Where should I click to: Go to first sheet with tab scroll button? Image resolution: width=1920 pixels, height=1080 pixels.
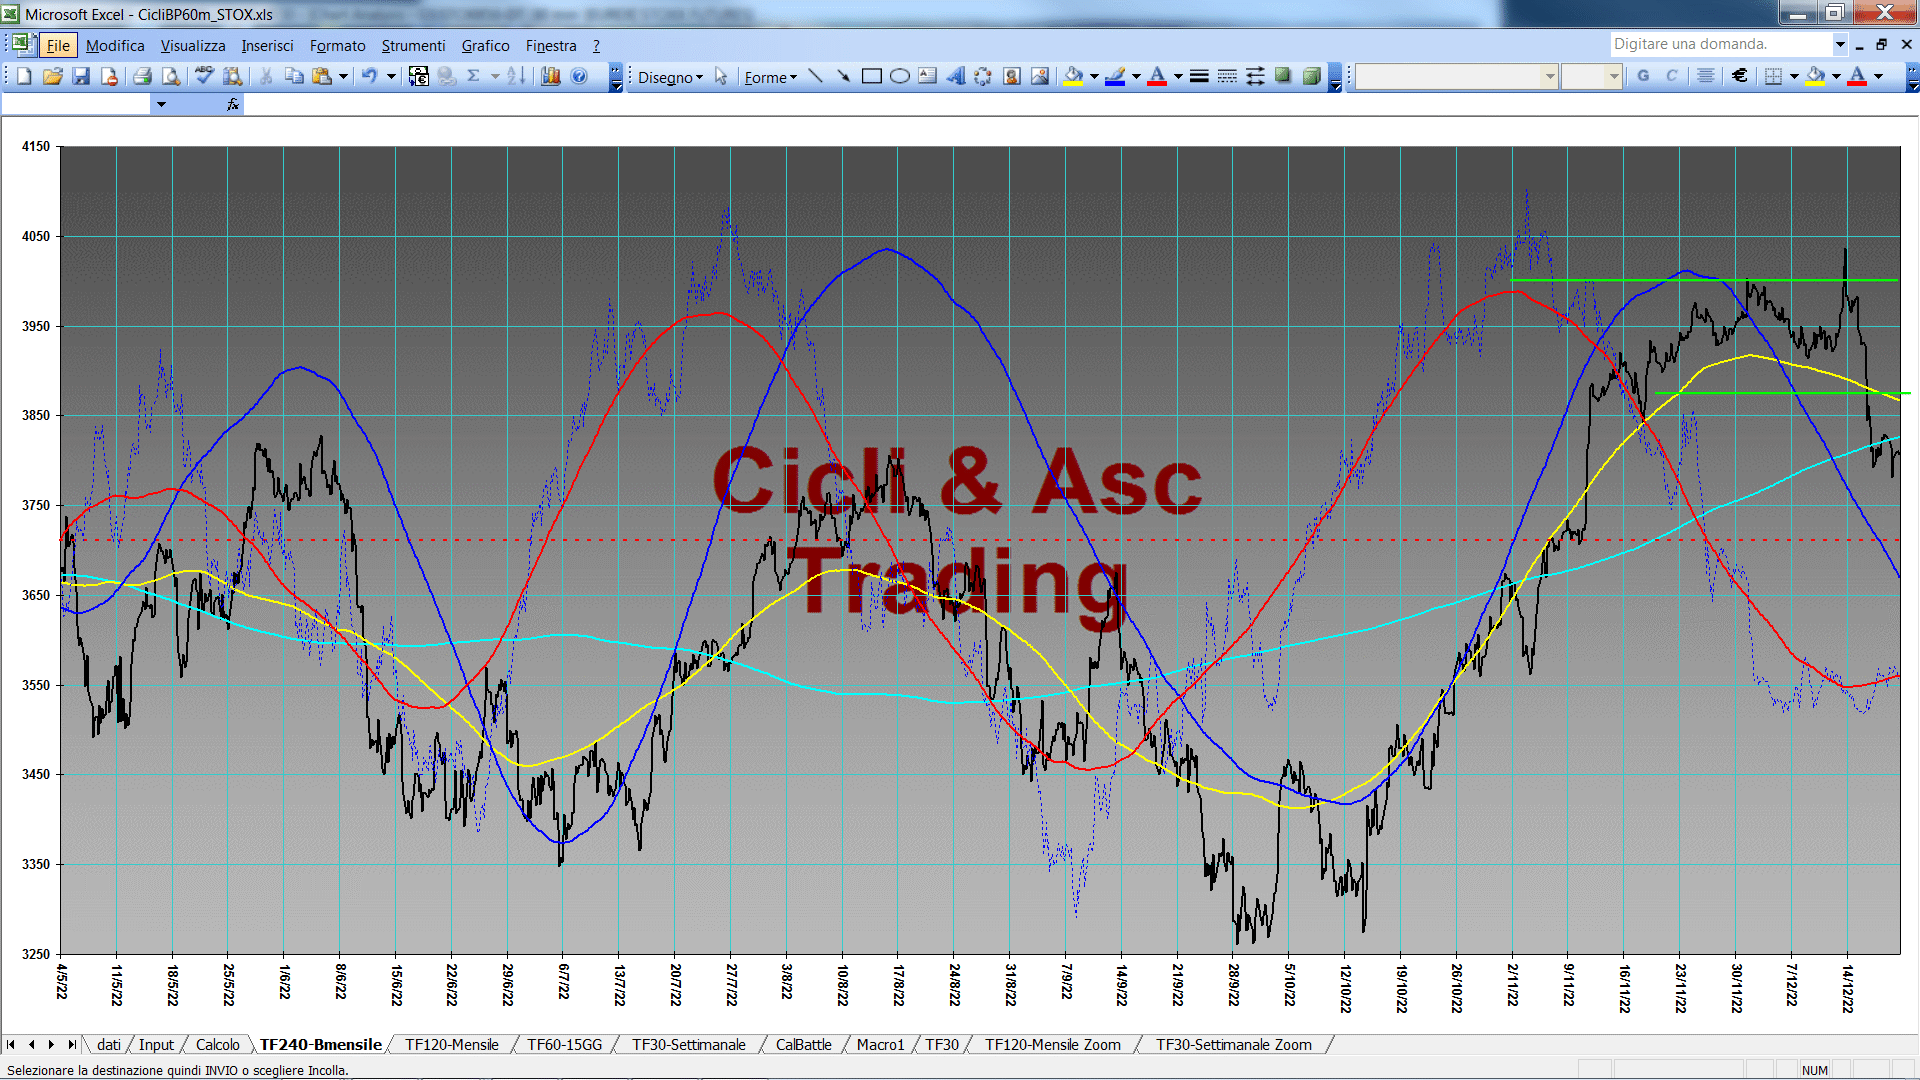pos(11,1044)
